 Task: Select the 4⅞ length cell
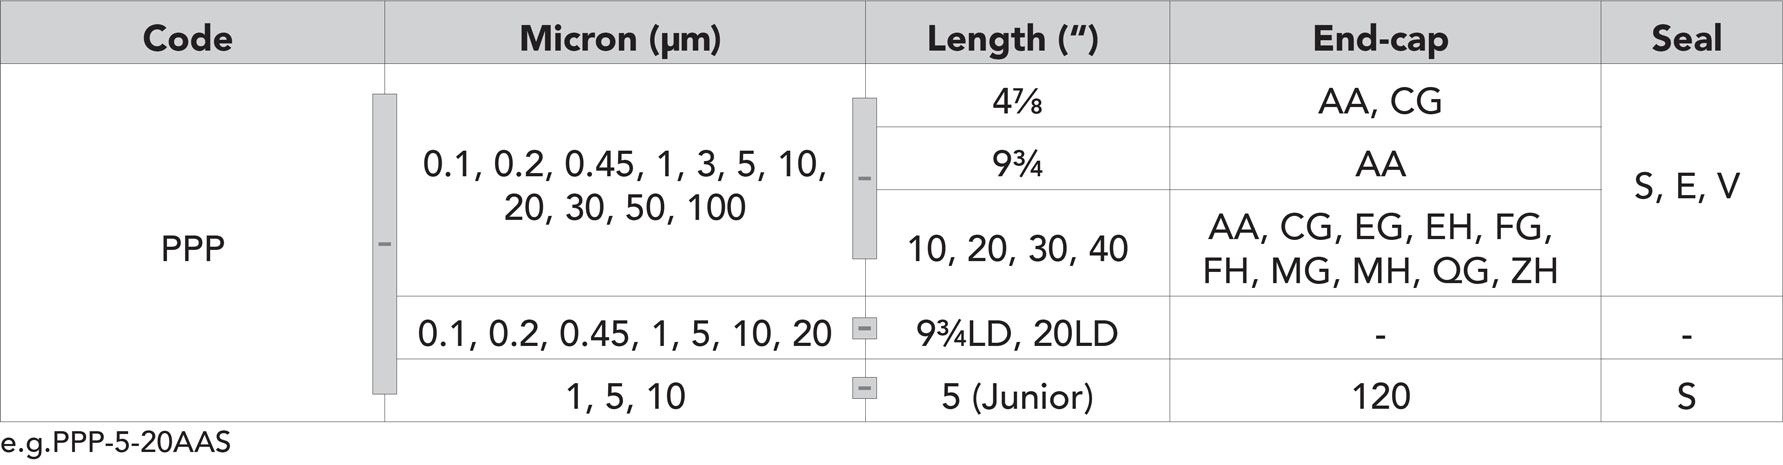click(1017, 101)
